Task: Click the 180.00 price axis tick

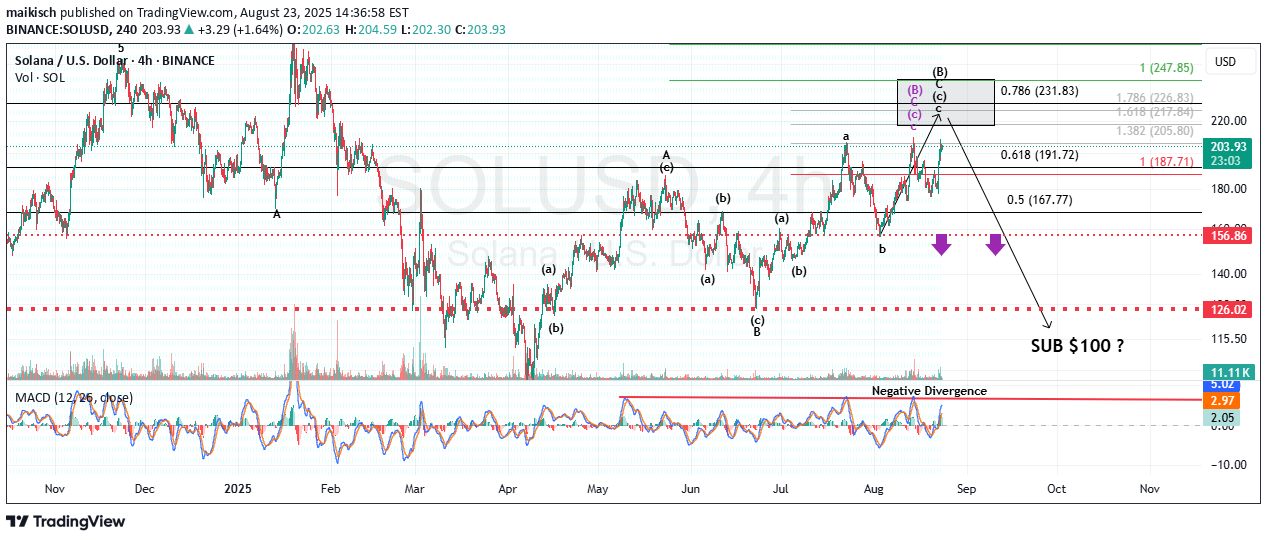Action: click(x=1228, y=189)
